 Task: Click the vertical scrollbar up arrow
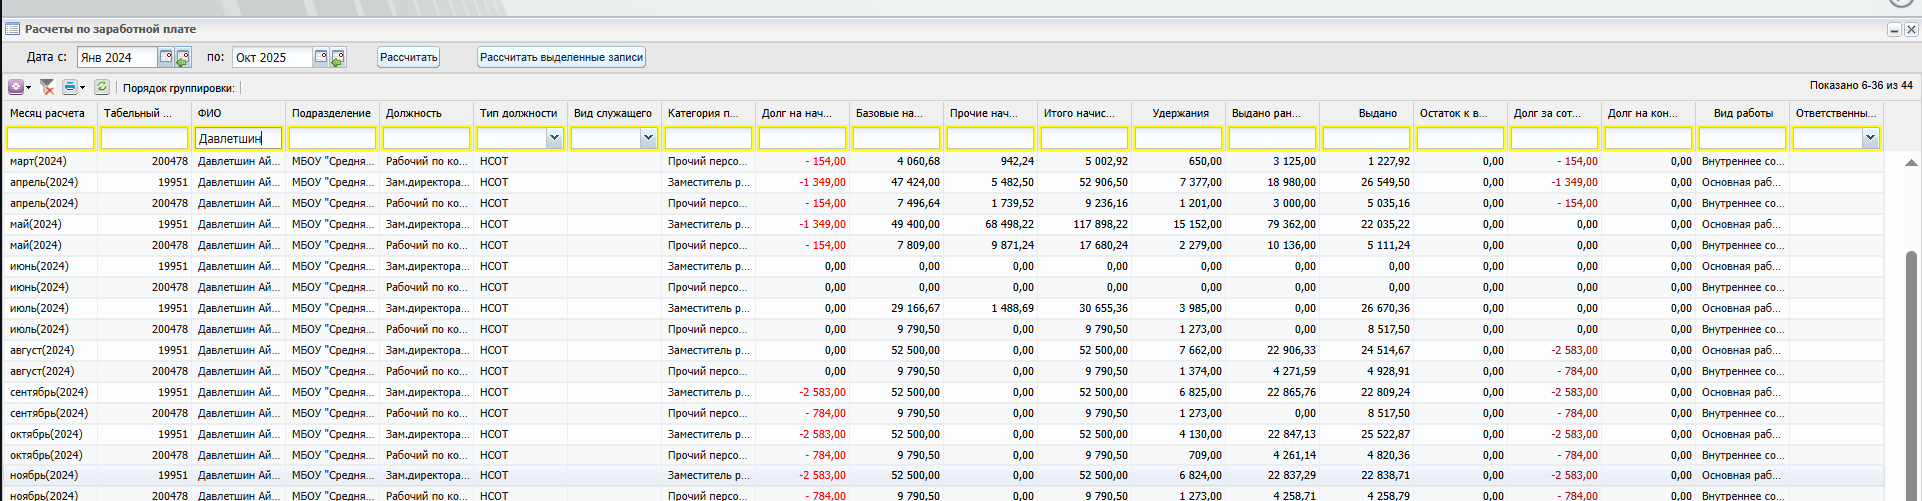point(1911,162)
